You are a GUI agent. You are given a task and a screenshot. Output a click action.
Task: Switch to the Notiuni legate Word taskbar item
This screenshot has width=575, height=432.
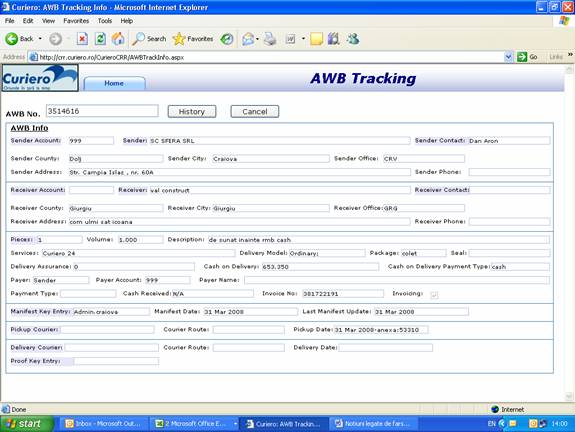tap(373, 424)
